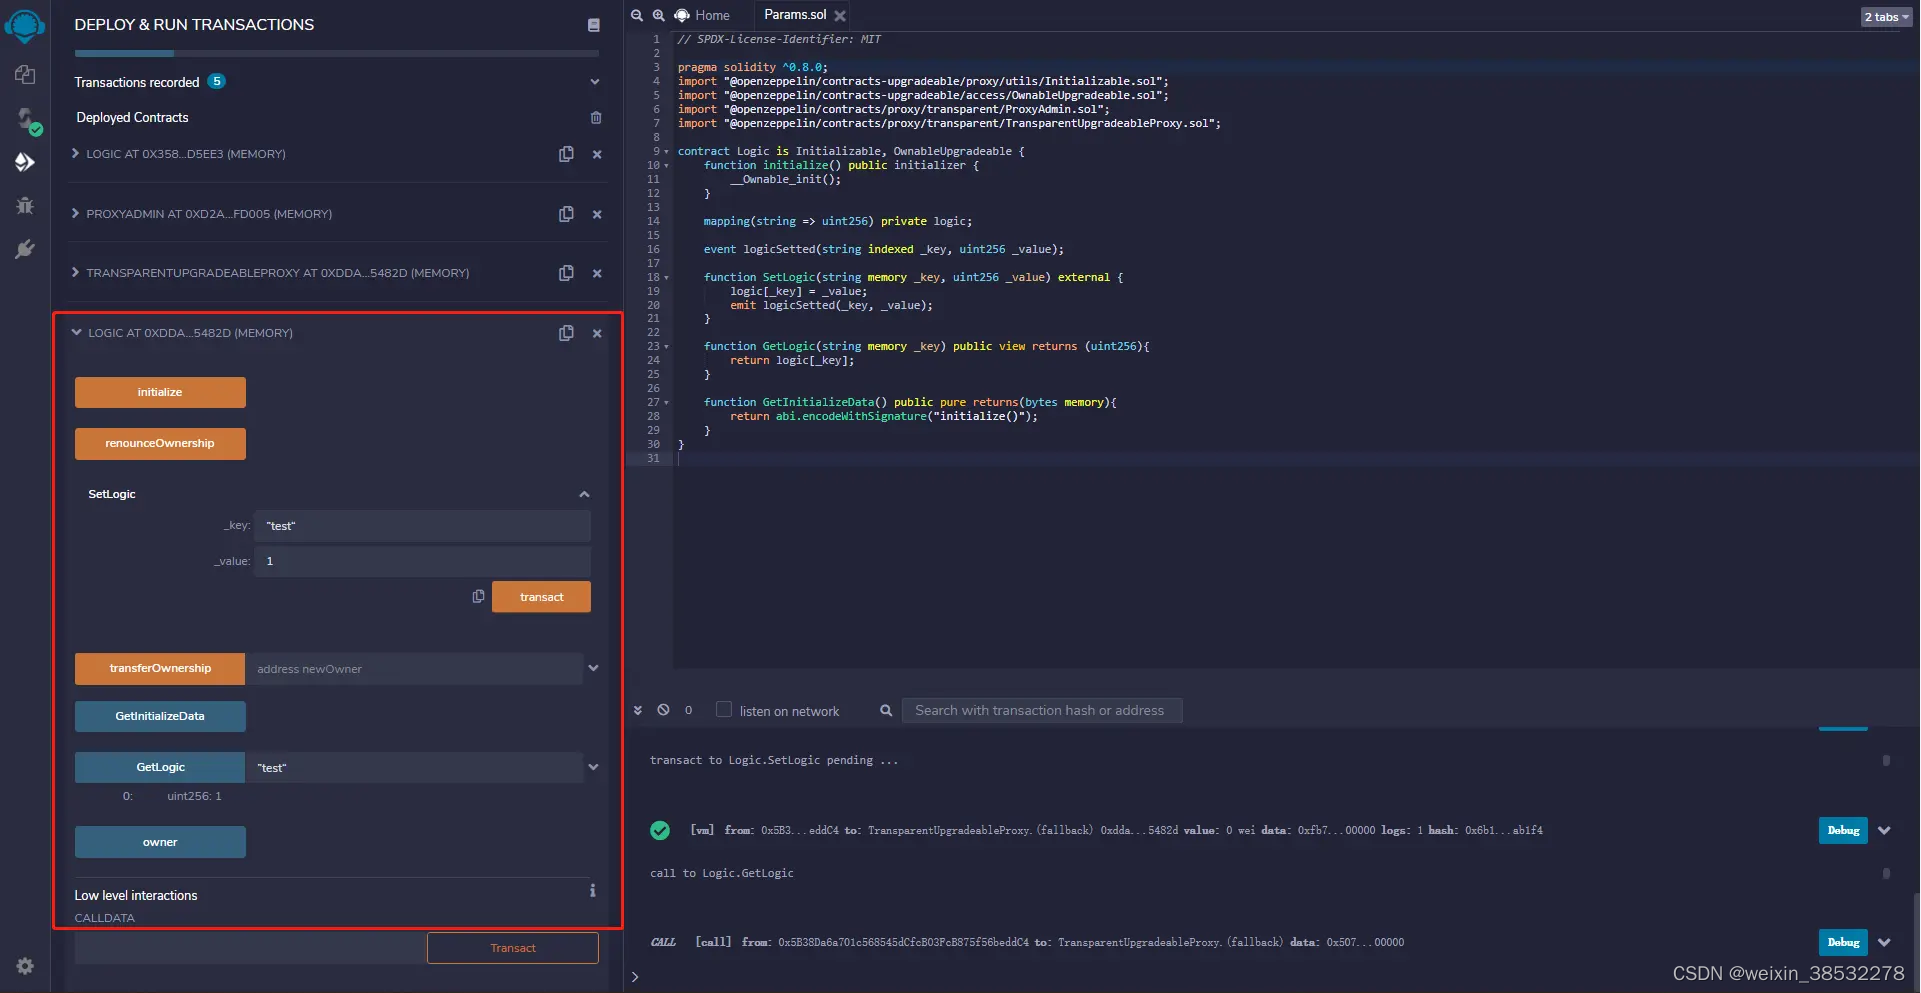Select Params.sol tab
Screen dimensions: 1921x993
(795, 15)
